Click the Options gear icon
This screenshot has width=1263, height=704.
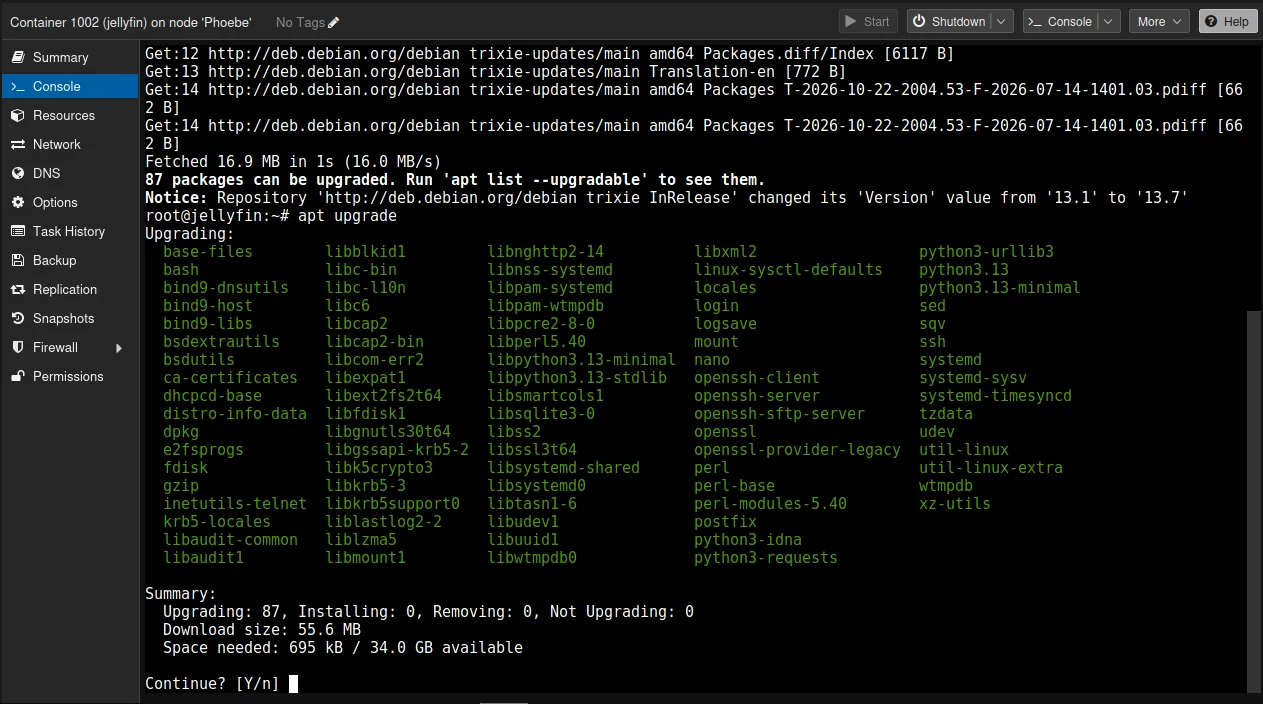click(x=17, y=202)
